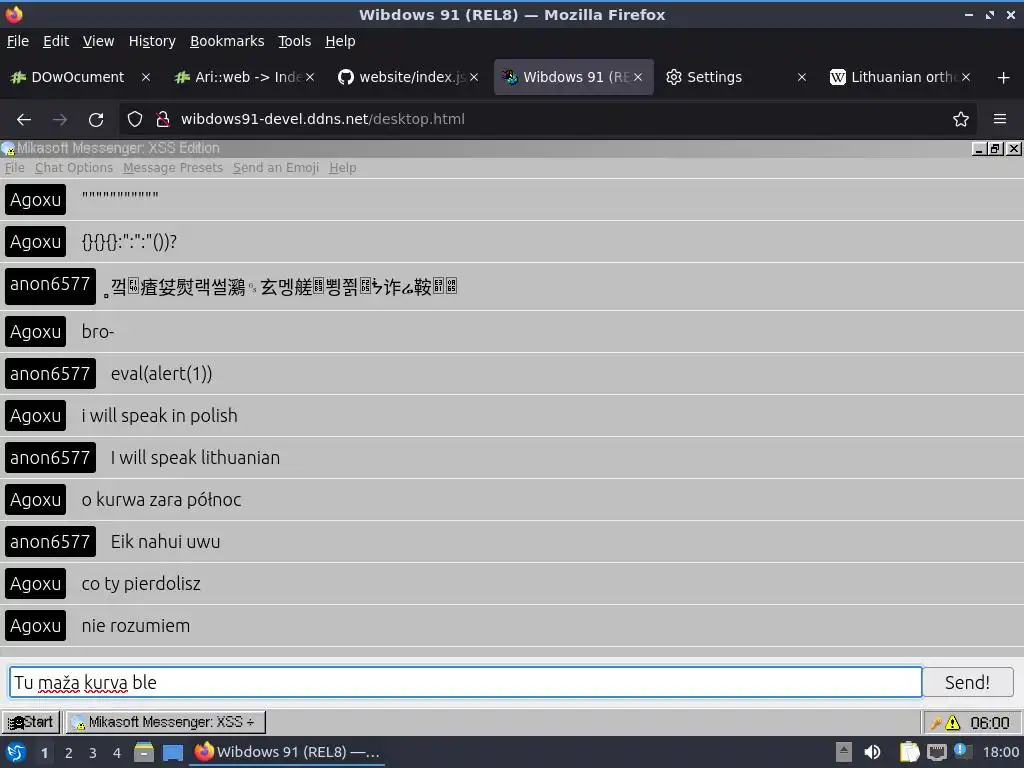Open Messenger's File menu

(x=14, y=168)
